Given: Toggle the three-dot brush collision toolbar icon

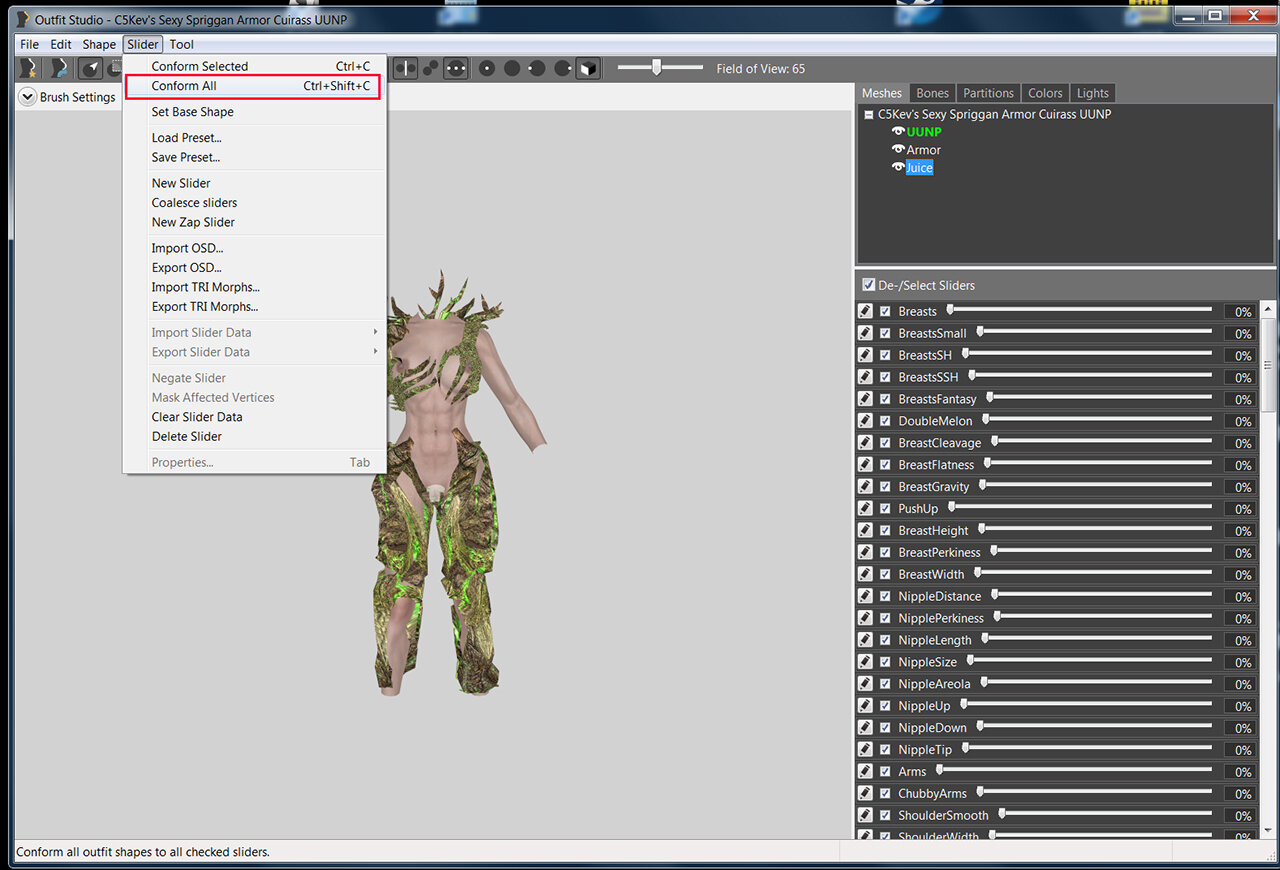Looking at the screenshot, I should click(x=456, y=68).
